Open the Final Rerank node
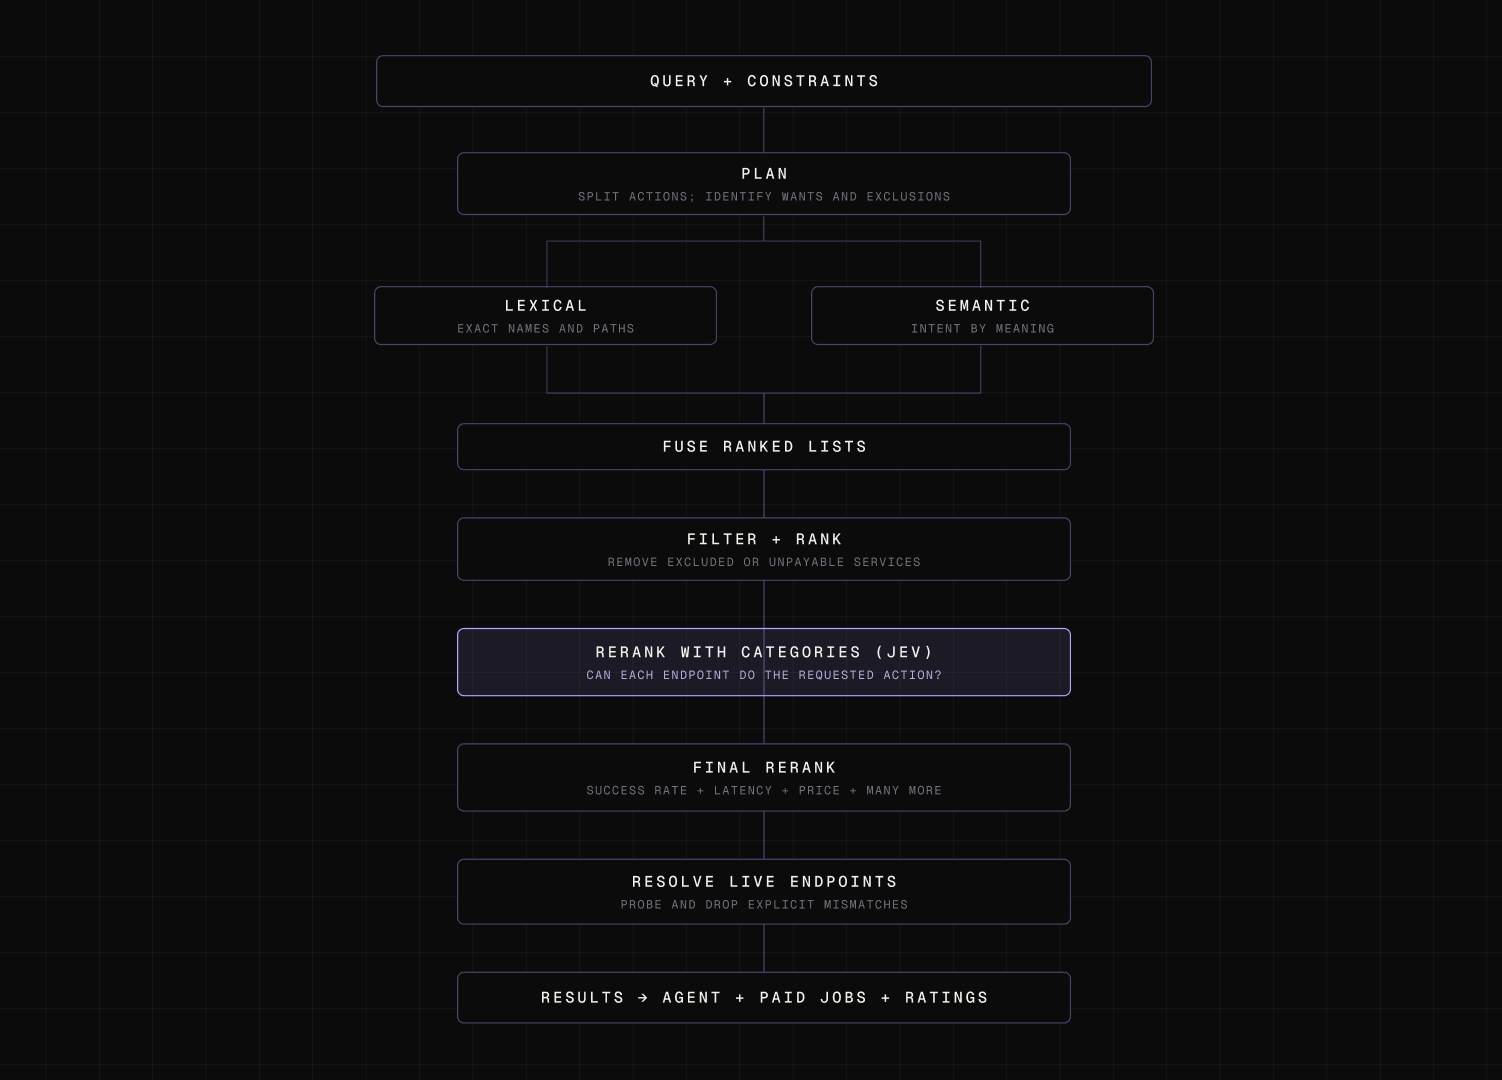The height and width of the screenshot is (1080, 1502). (x=763, y=777)
